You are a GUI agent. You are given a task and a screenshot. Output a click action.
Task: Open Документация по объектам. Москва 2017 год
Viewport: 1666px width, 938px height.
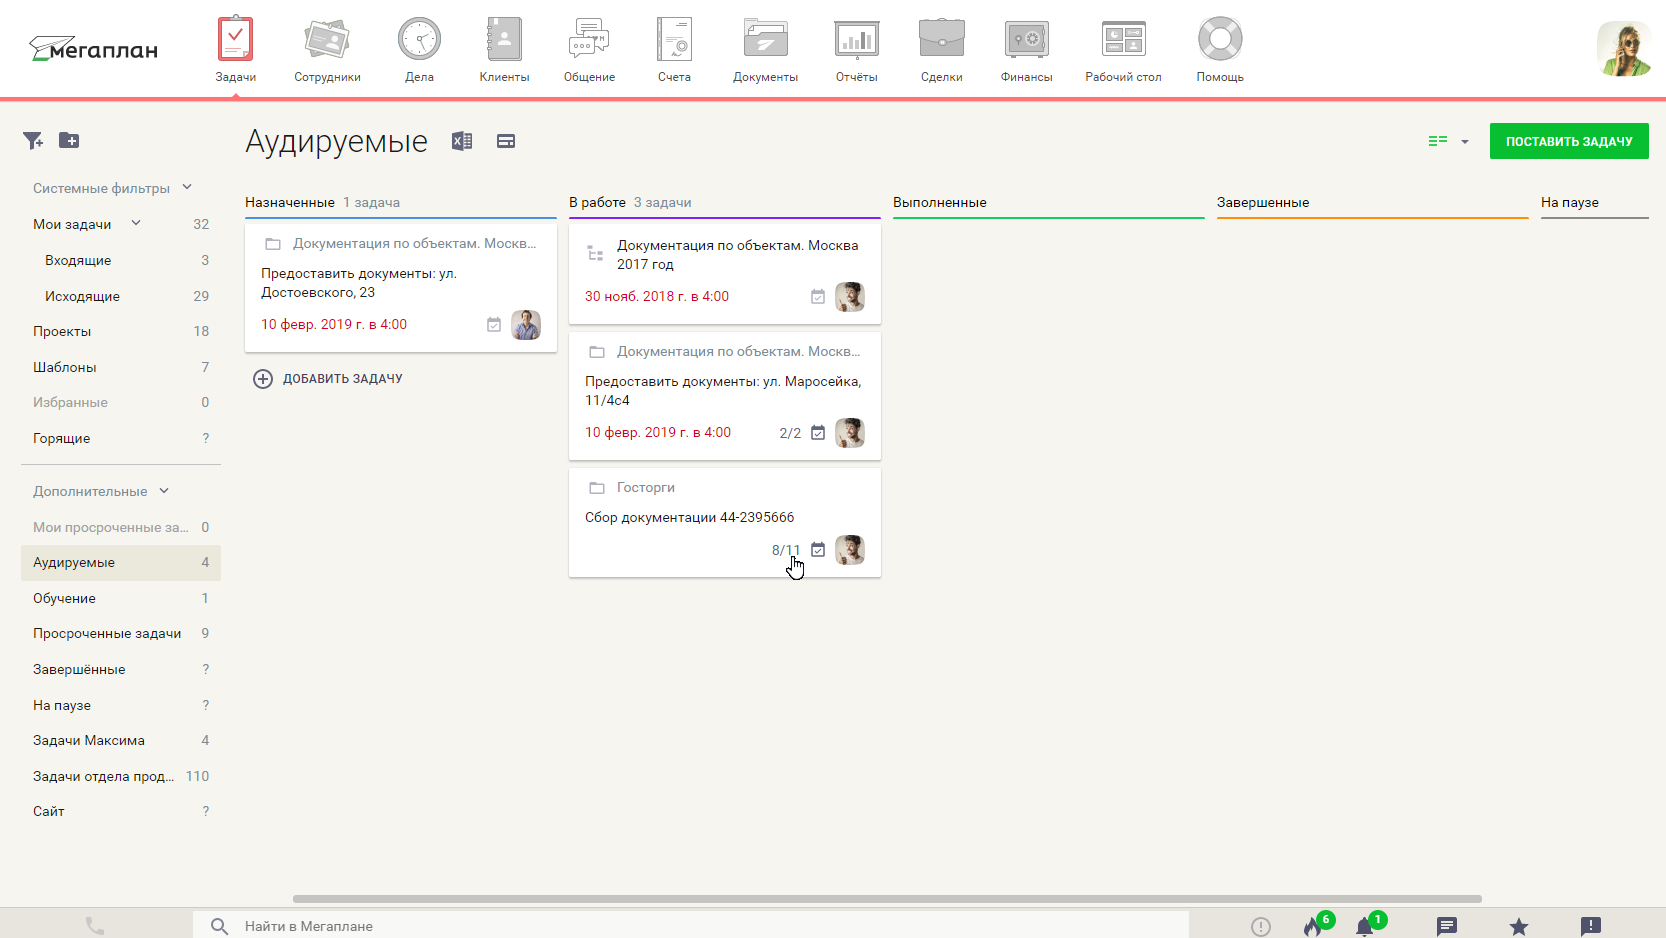click(x=737, y=254)
